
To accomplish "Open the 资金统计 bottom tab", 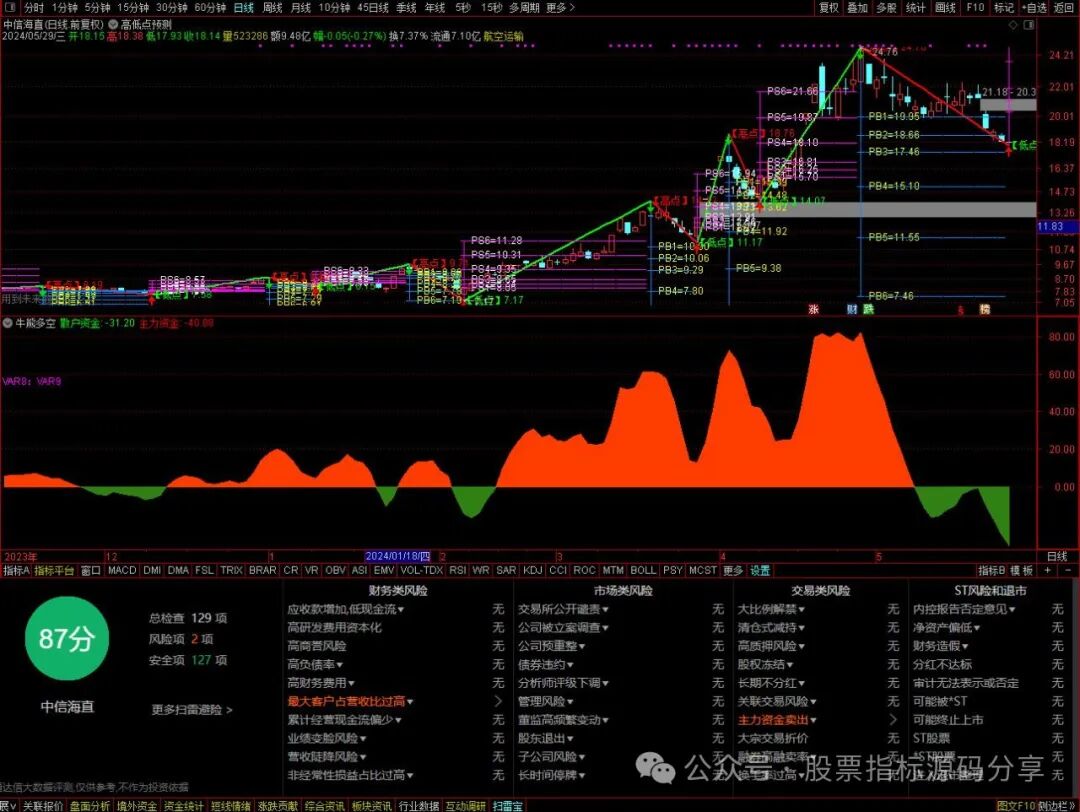I will 184,806.
